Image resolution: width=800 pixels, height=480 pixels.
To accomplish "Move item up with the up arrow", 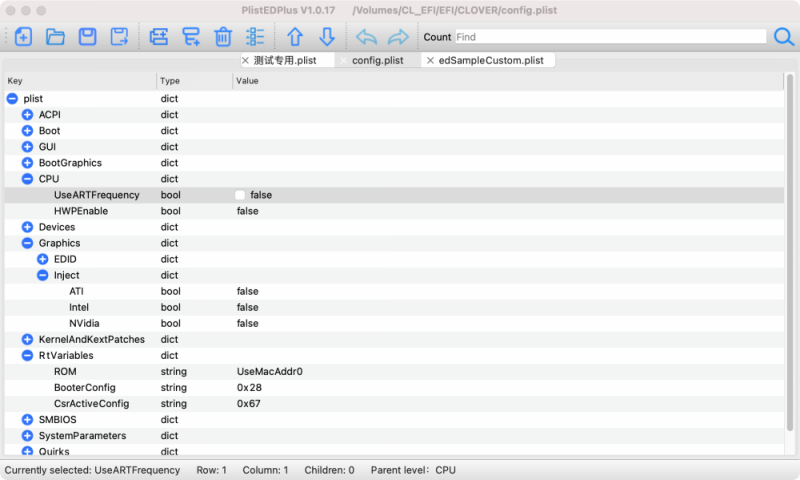I will [x=295, y=37].
